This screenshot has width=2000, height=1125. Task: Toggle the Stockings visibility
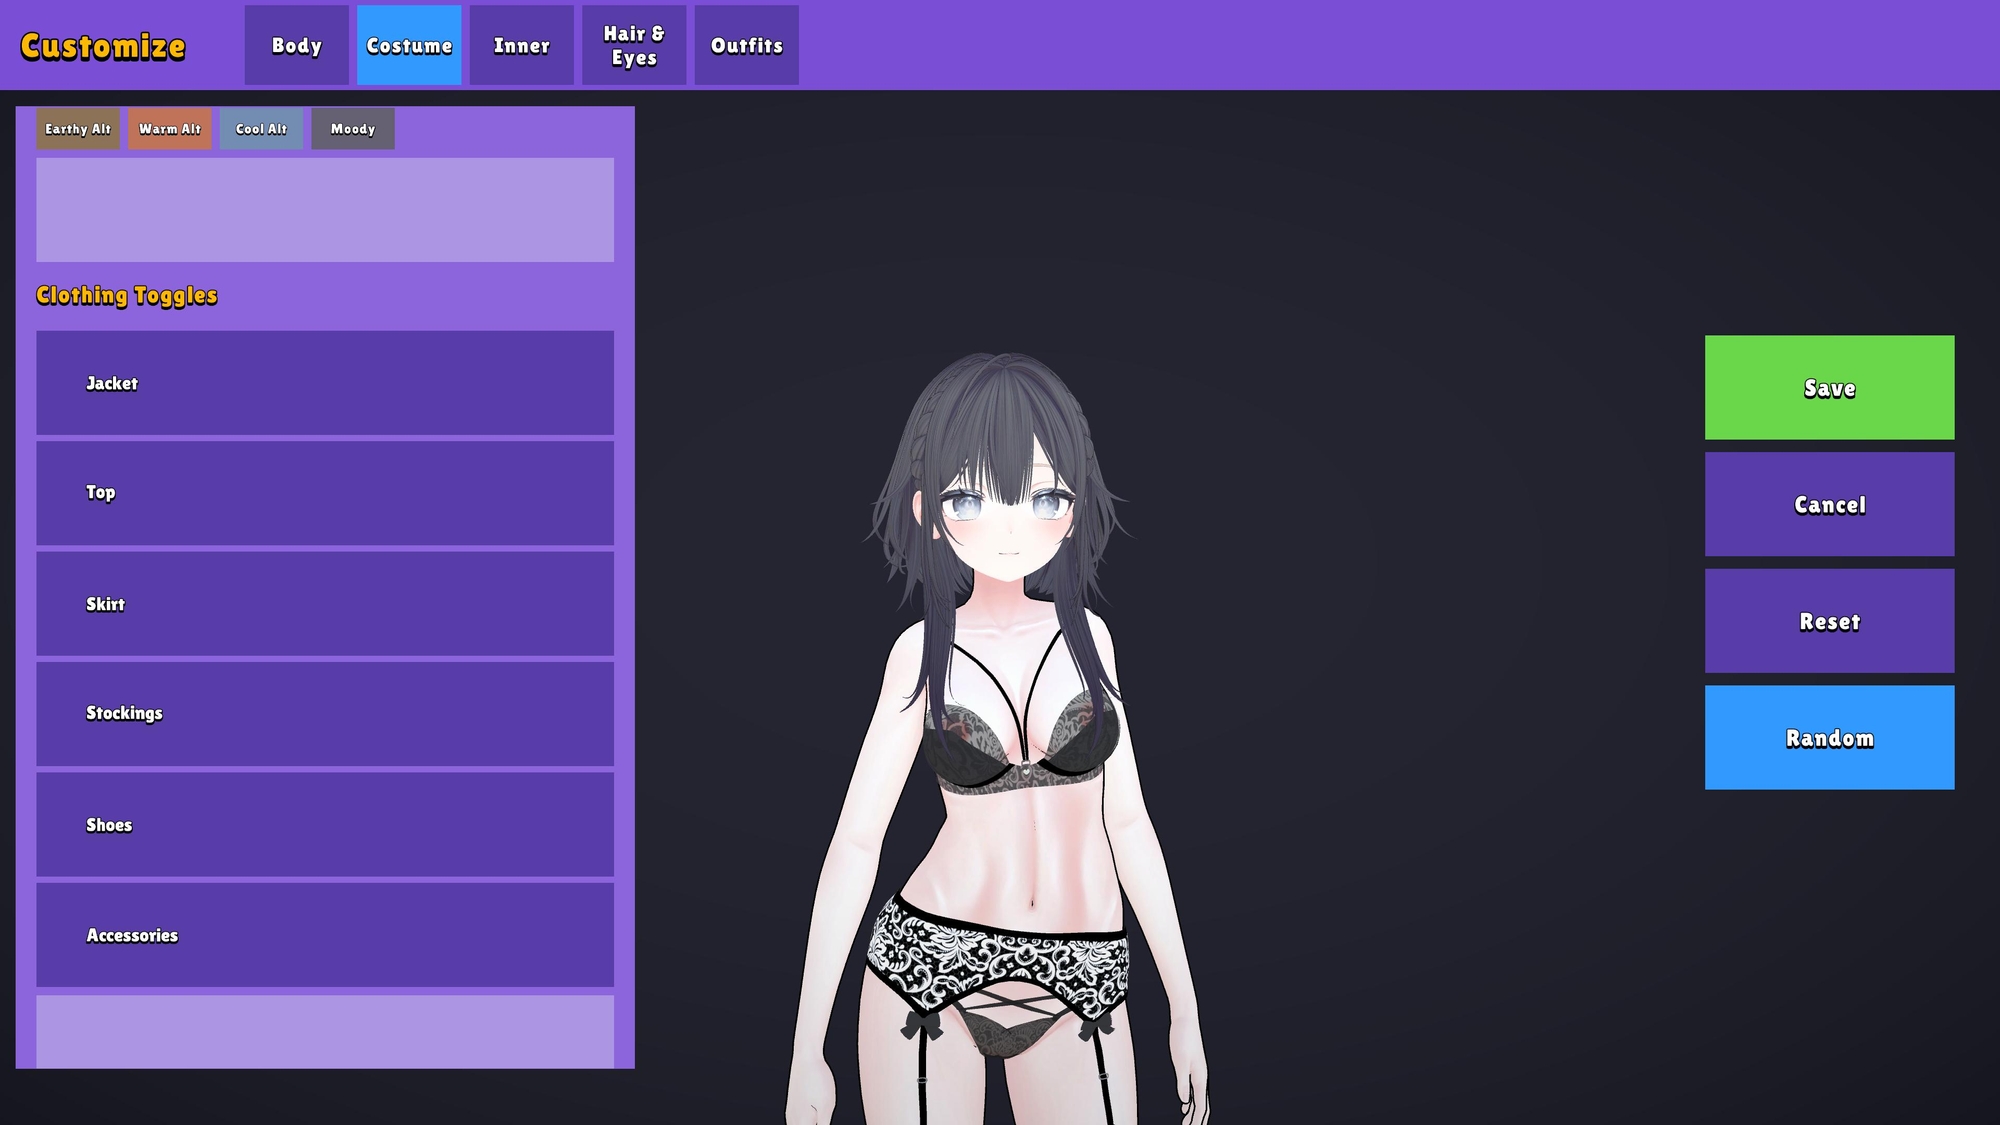[x=324, y=714]
